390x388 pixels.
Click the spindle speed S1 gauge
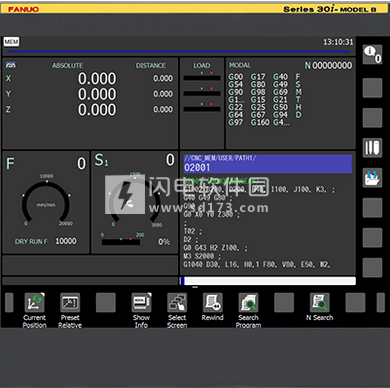point(135,200)
